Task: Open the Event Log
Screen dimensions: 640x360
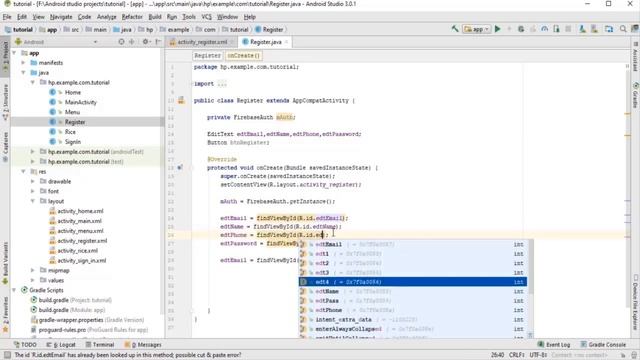Action: [x=553, y=344]
